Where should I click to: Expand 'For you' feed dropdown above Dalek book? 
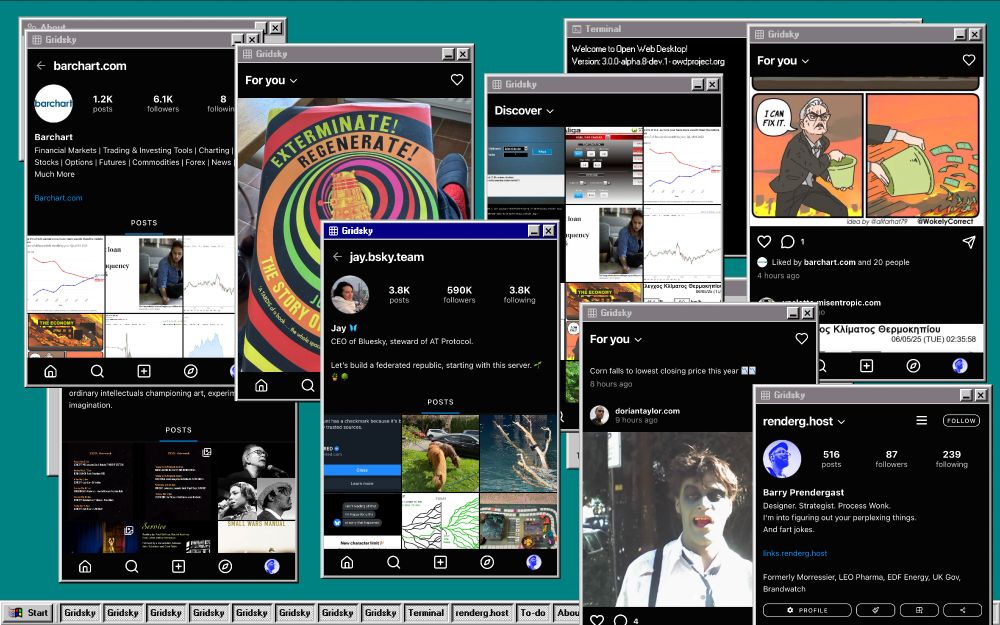coord(271,80)
